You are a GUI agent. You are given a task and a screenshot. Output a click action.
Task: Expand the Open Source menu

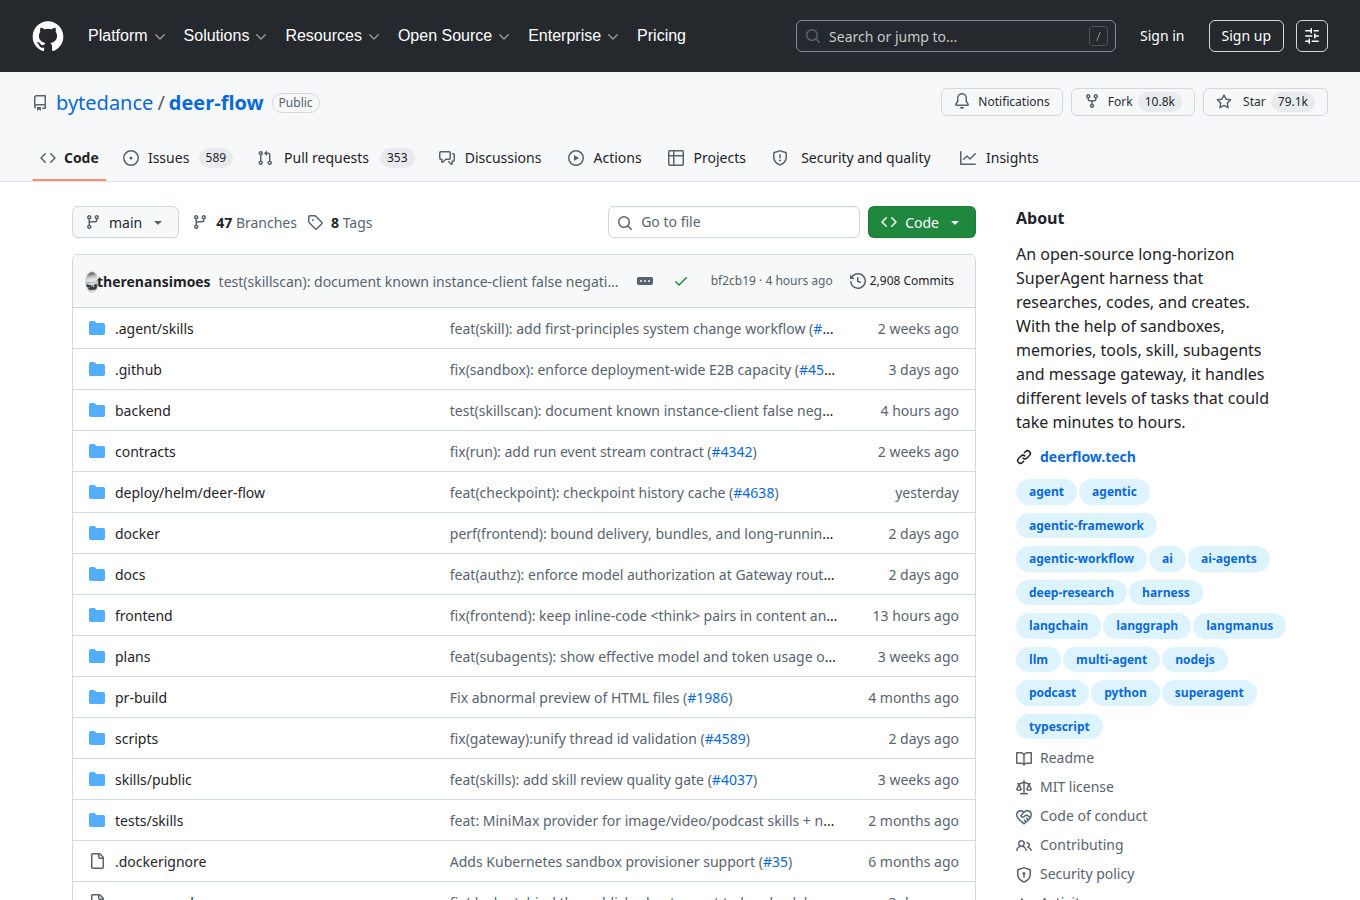coord(453,36)
